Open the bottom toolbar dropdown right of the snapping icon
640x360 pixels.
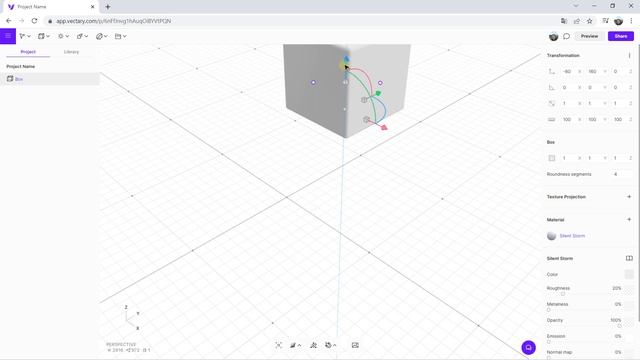[x=331, y=345]
